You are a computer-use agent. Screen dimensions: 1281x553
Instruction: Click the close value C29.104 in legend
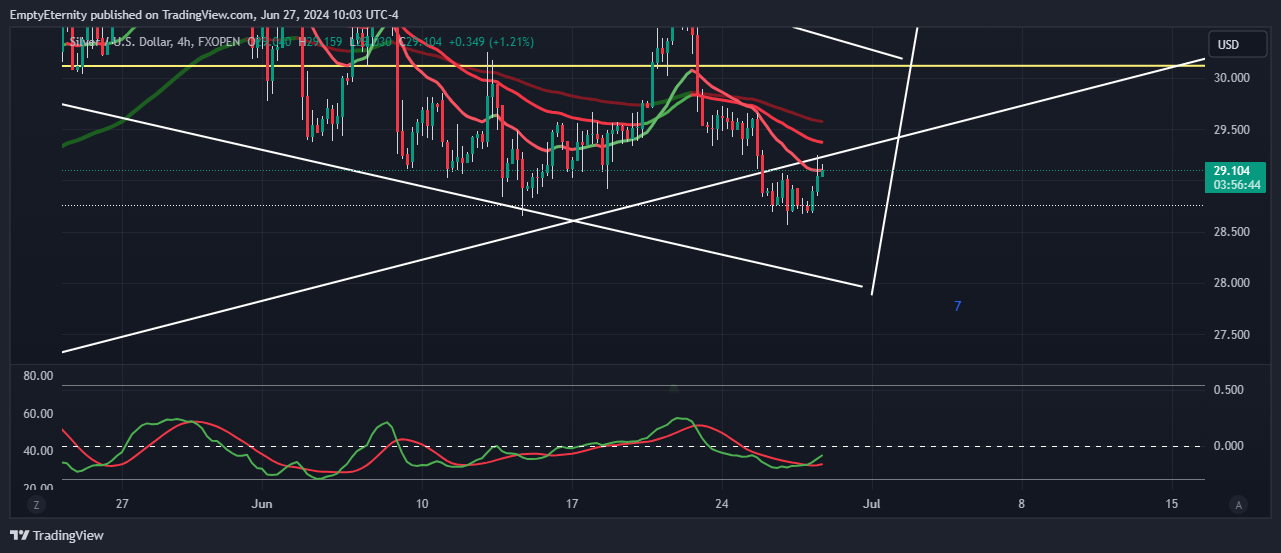click(x=421, y=42)
